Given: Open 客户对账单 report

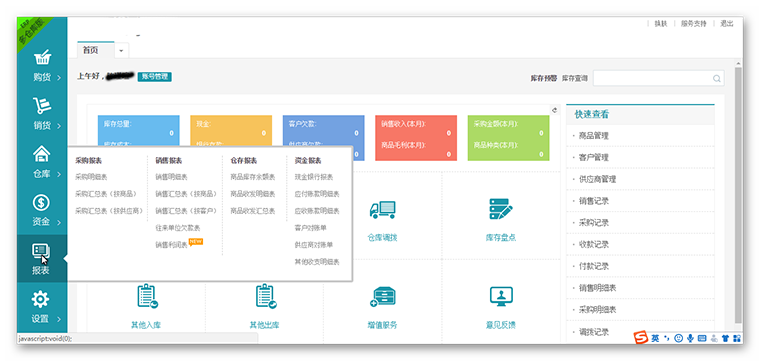Looking at the screenshot, I should coord(310,228).
